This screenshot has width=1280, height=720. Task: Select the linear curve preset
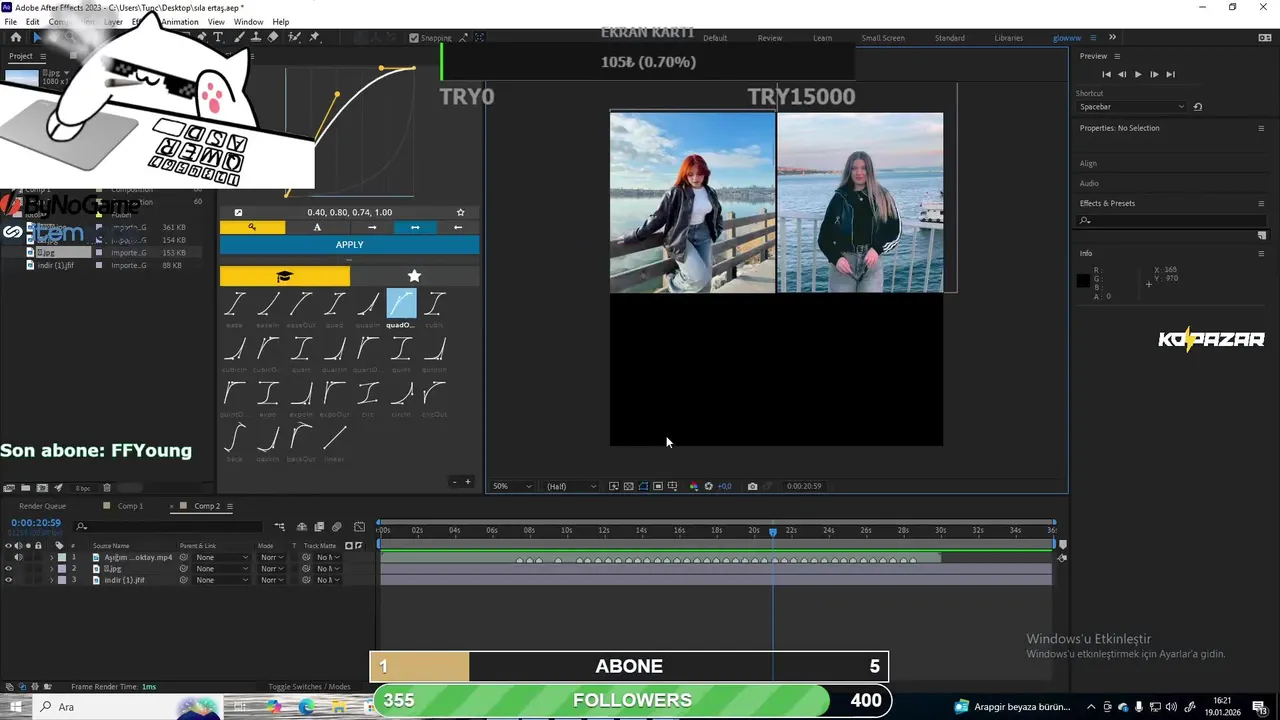point(335,438)
